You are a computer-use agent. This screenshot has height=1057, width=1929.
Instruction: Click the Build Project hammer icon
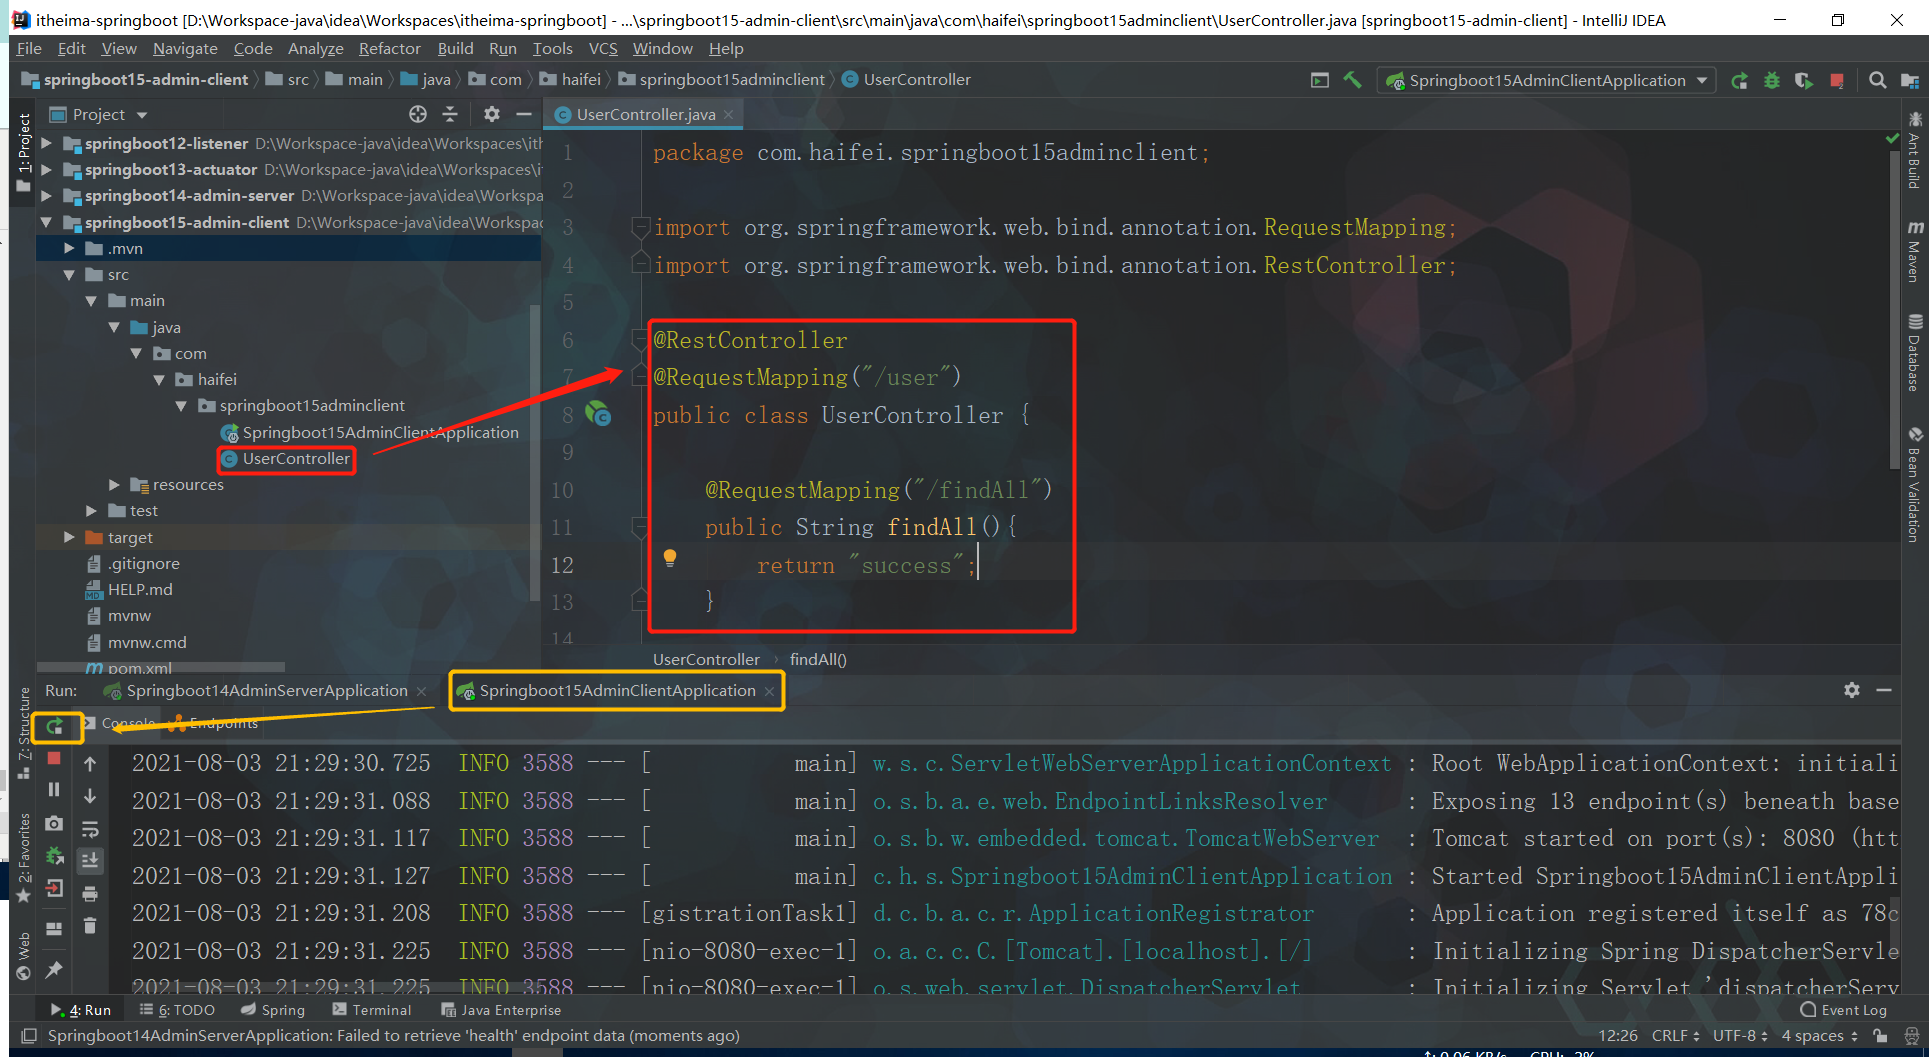(1352, 80)
